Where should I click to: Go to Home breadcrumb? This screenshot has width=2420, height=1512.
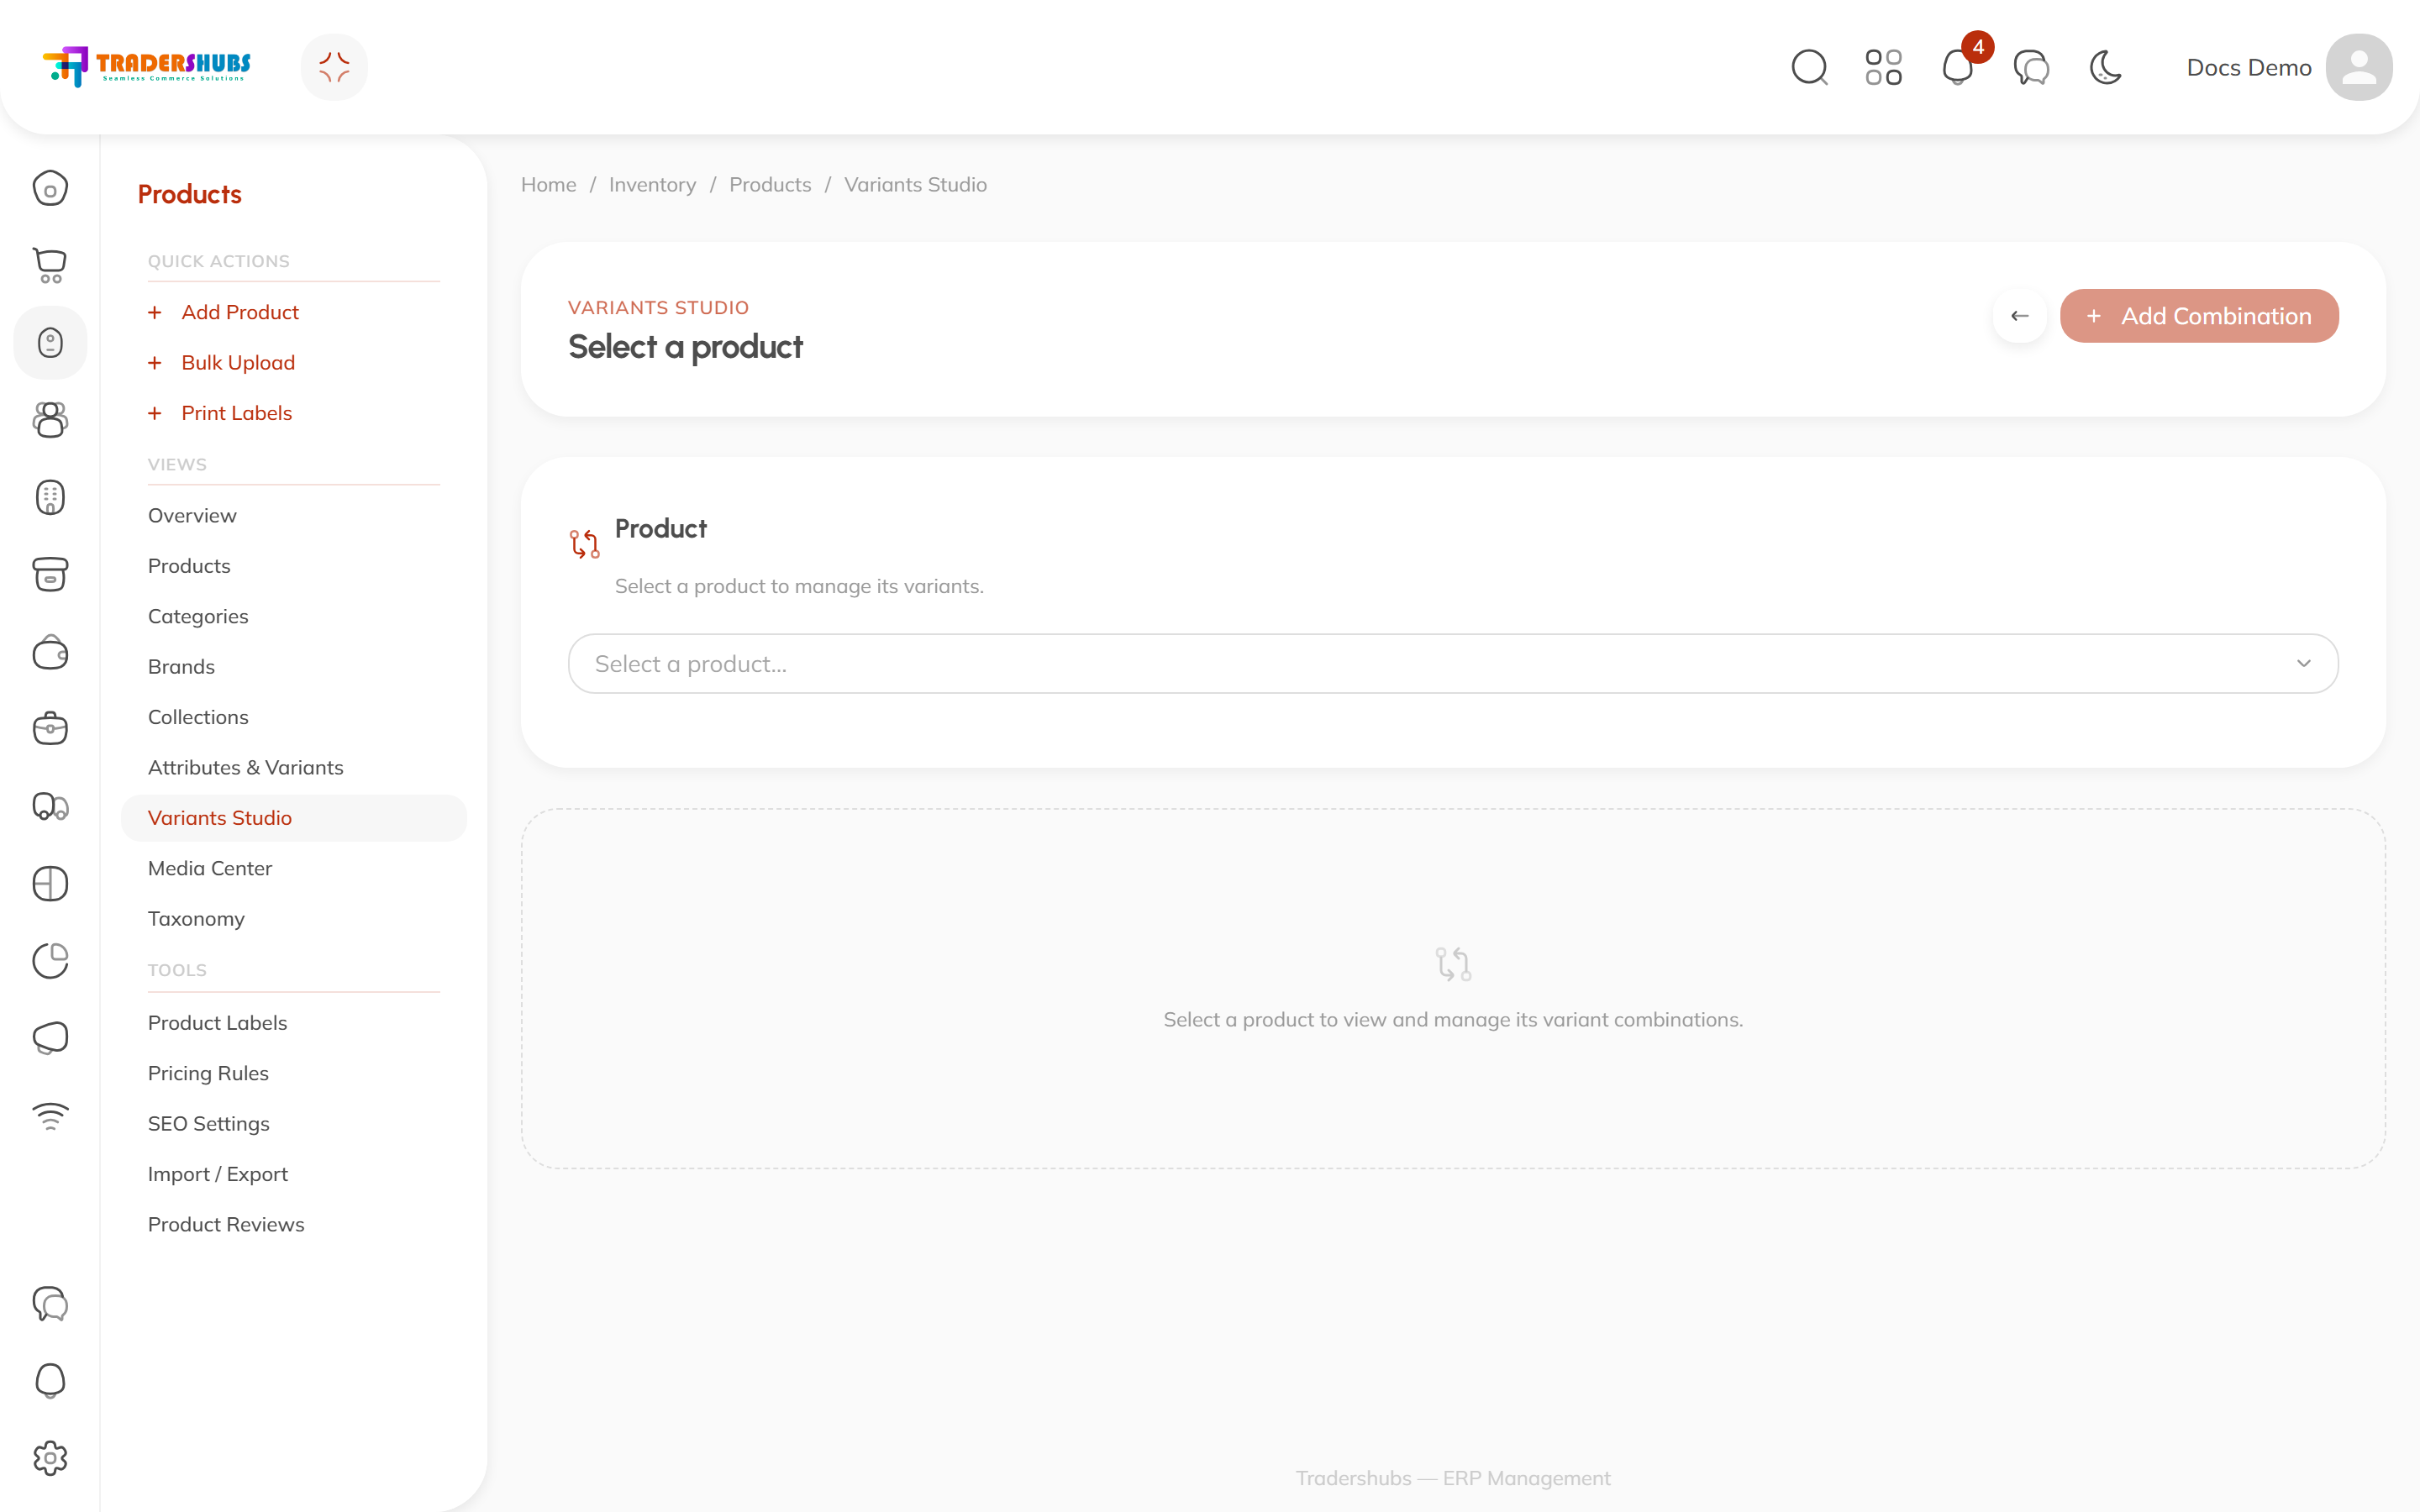coord(548,184)
